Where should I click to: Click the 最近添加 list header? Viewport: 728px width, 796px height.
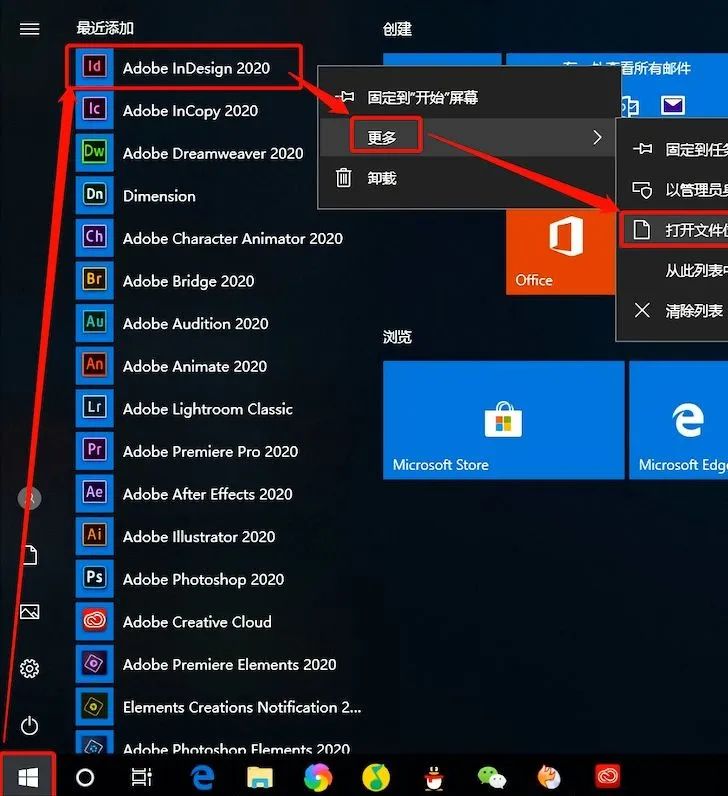(105, 28)
